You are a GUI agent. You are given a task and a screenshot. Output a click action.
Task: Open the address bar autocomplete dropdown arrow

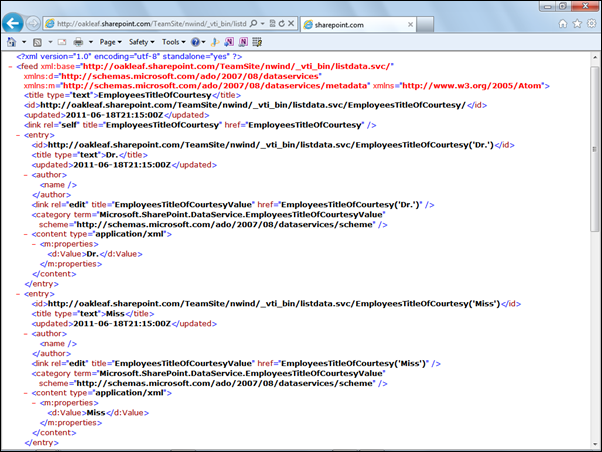click(x=263, y=23)
